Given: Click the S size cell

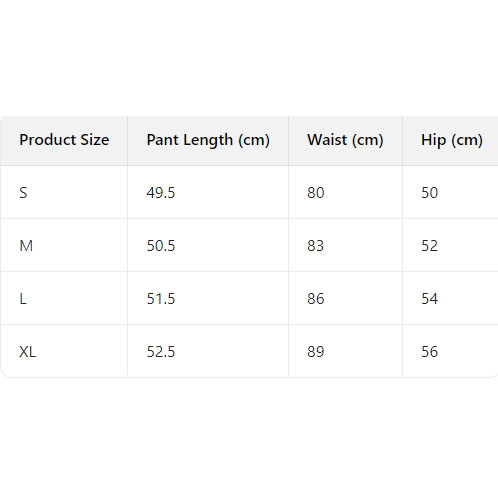Looking at the screenshot, I should [x=23, y=193].
